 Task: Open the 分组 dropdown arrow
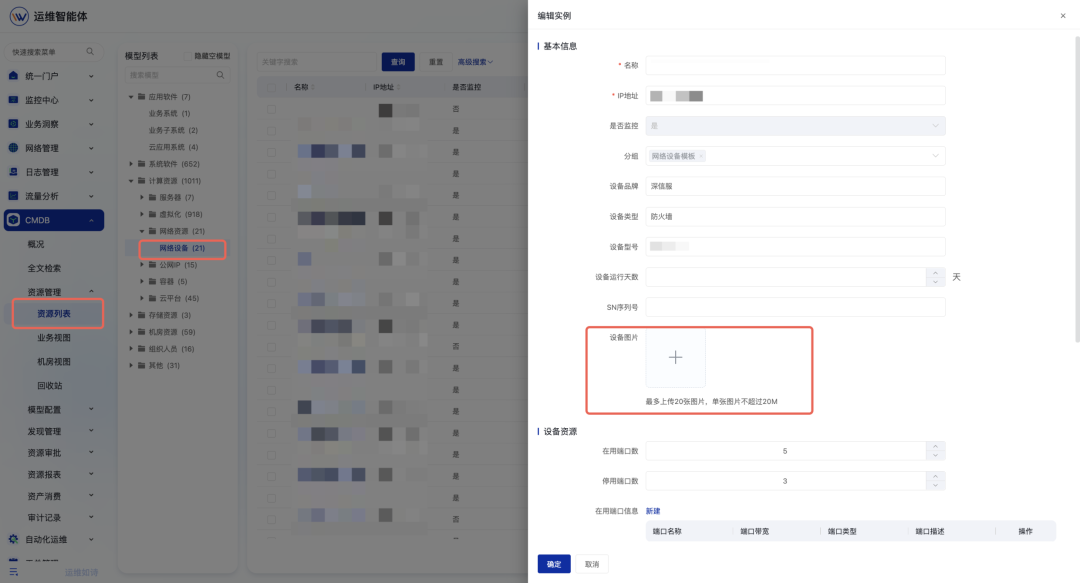pyautogui.click(x=935, y=156)
